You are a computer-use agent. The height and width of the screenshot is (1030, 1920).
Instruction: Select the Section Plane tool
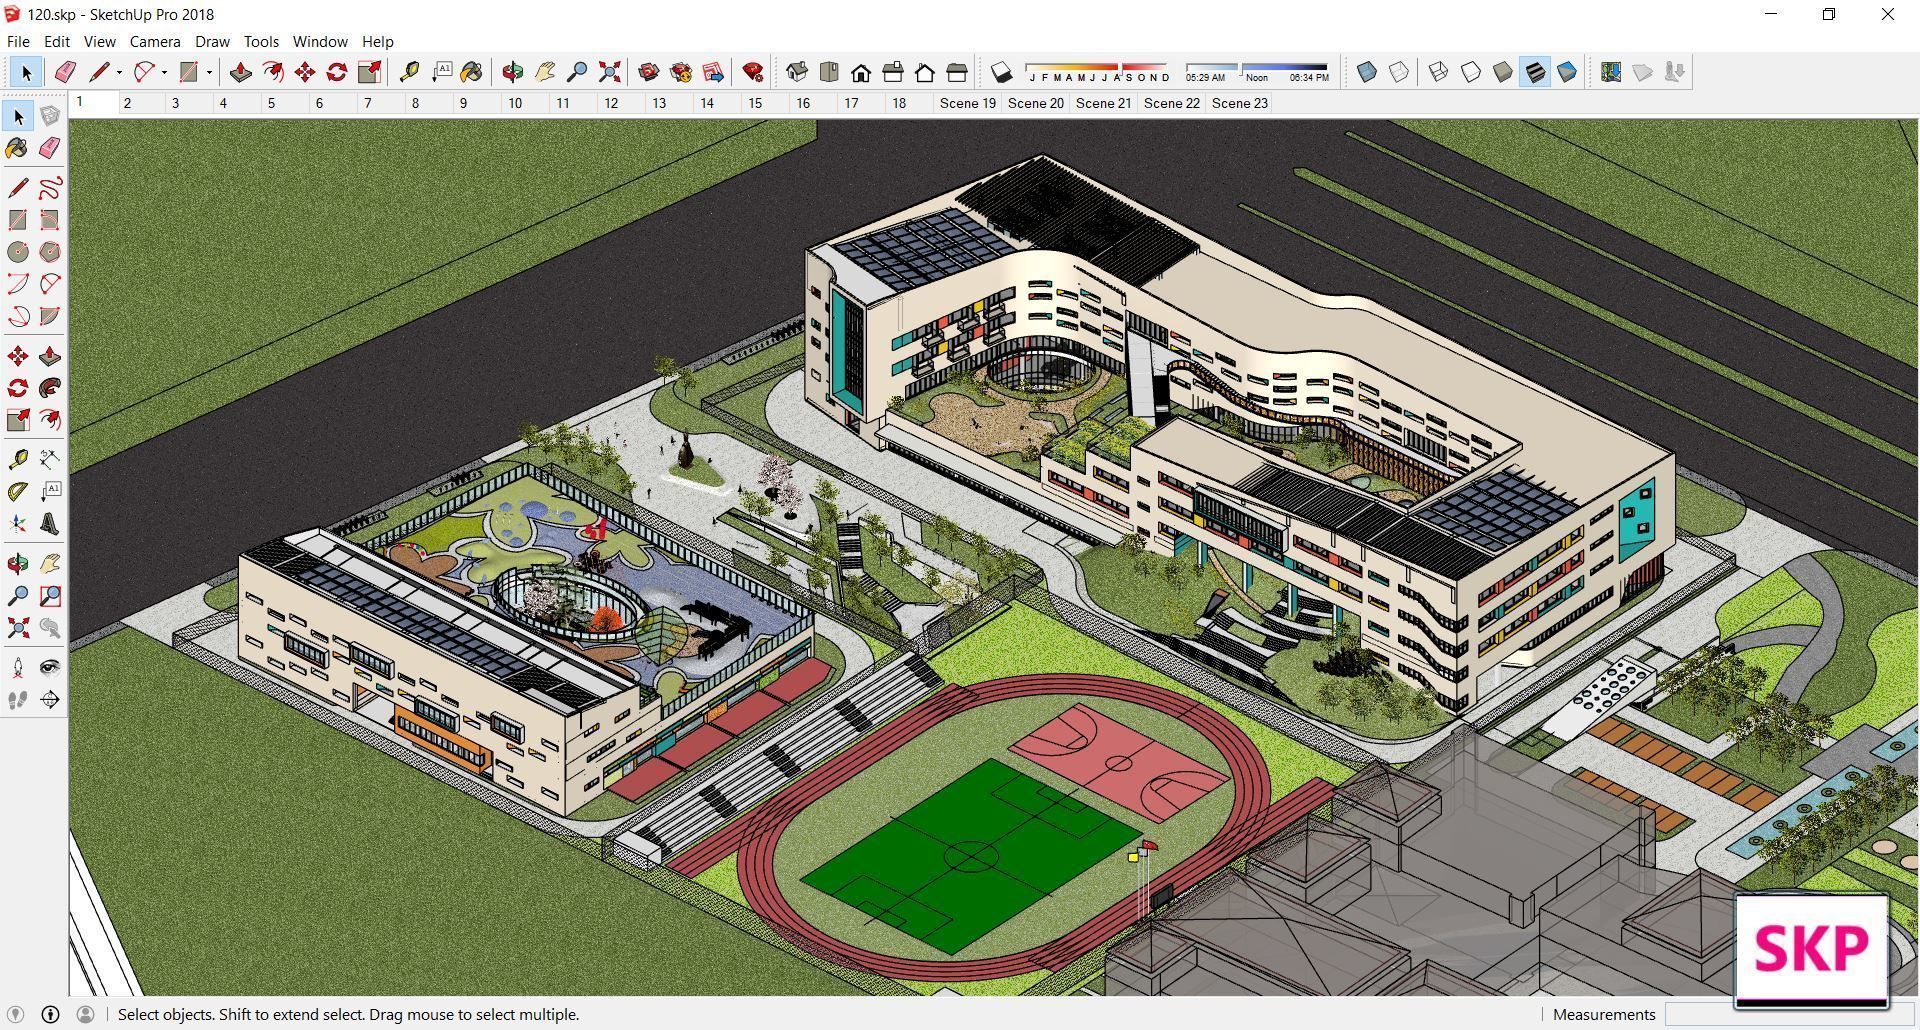pyautogui.click(x=50, y=700)
